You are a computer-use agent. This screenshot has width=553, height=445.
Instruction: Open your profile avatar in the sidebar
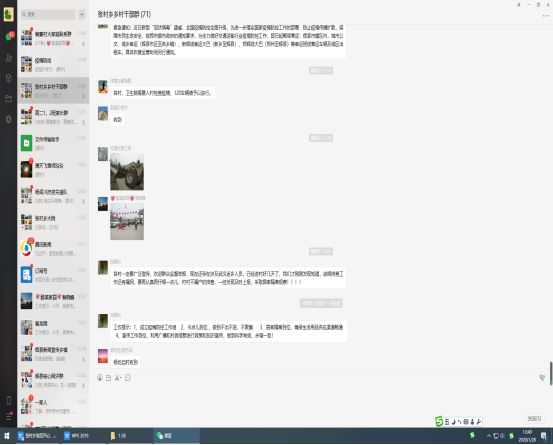click(8, 14)
